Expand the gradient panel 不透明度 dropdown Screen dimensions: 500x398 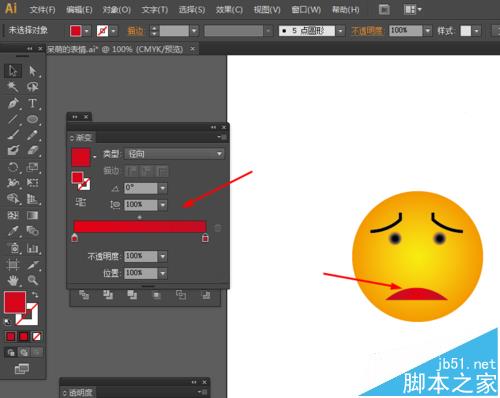click(163, 256)
